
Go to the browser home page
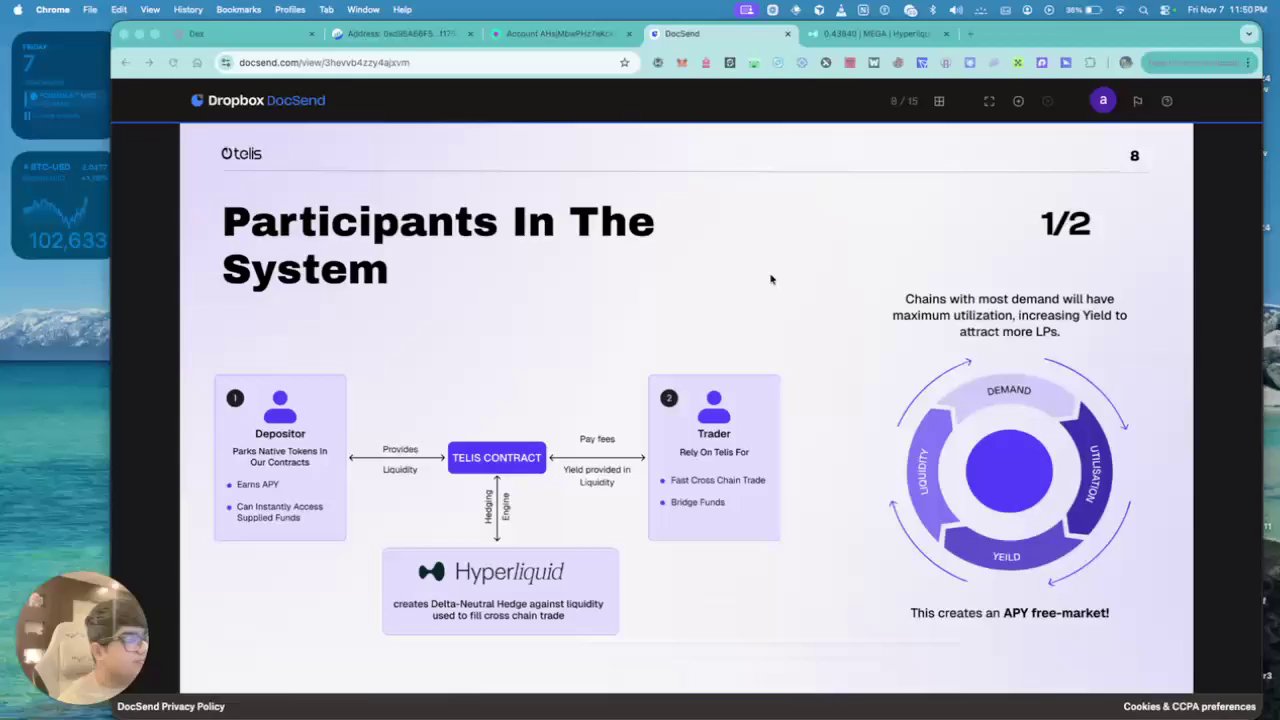(197, 62)
